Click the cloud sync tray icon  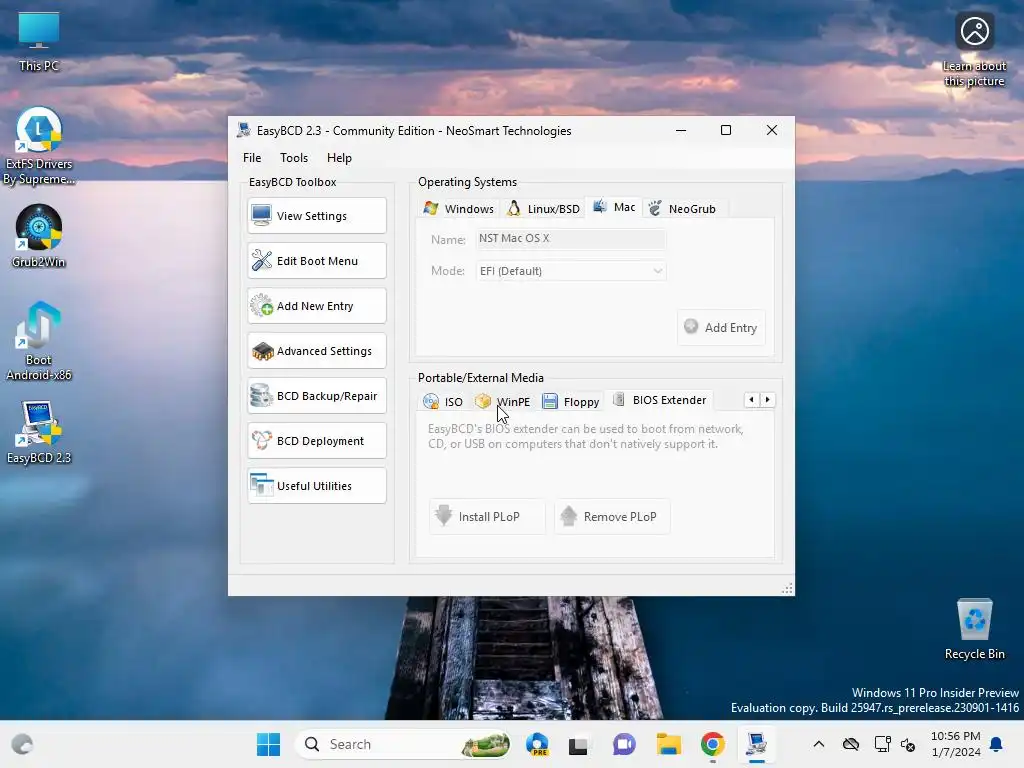[x=850, y=744]
